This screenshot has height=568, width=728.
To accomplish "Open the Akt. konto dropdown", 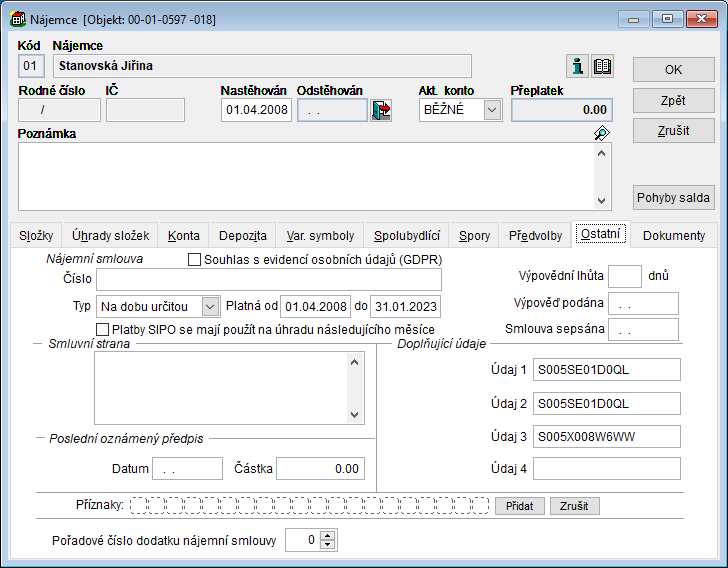I will coord(492,110).
